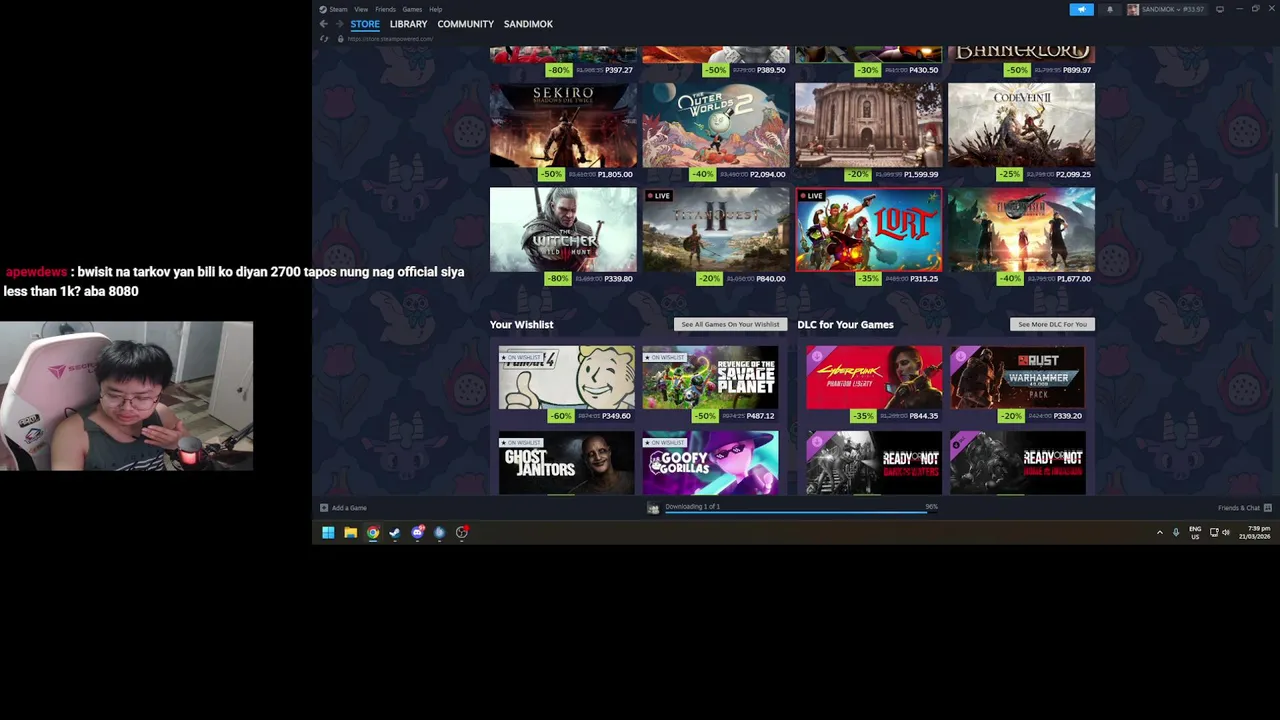The image size is (1280, 720).
Task: Open the notifications bell
Action: point(1109,9)
